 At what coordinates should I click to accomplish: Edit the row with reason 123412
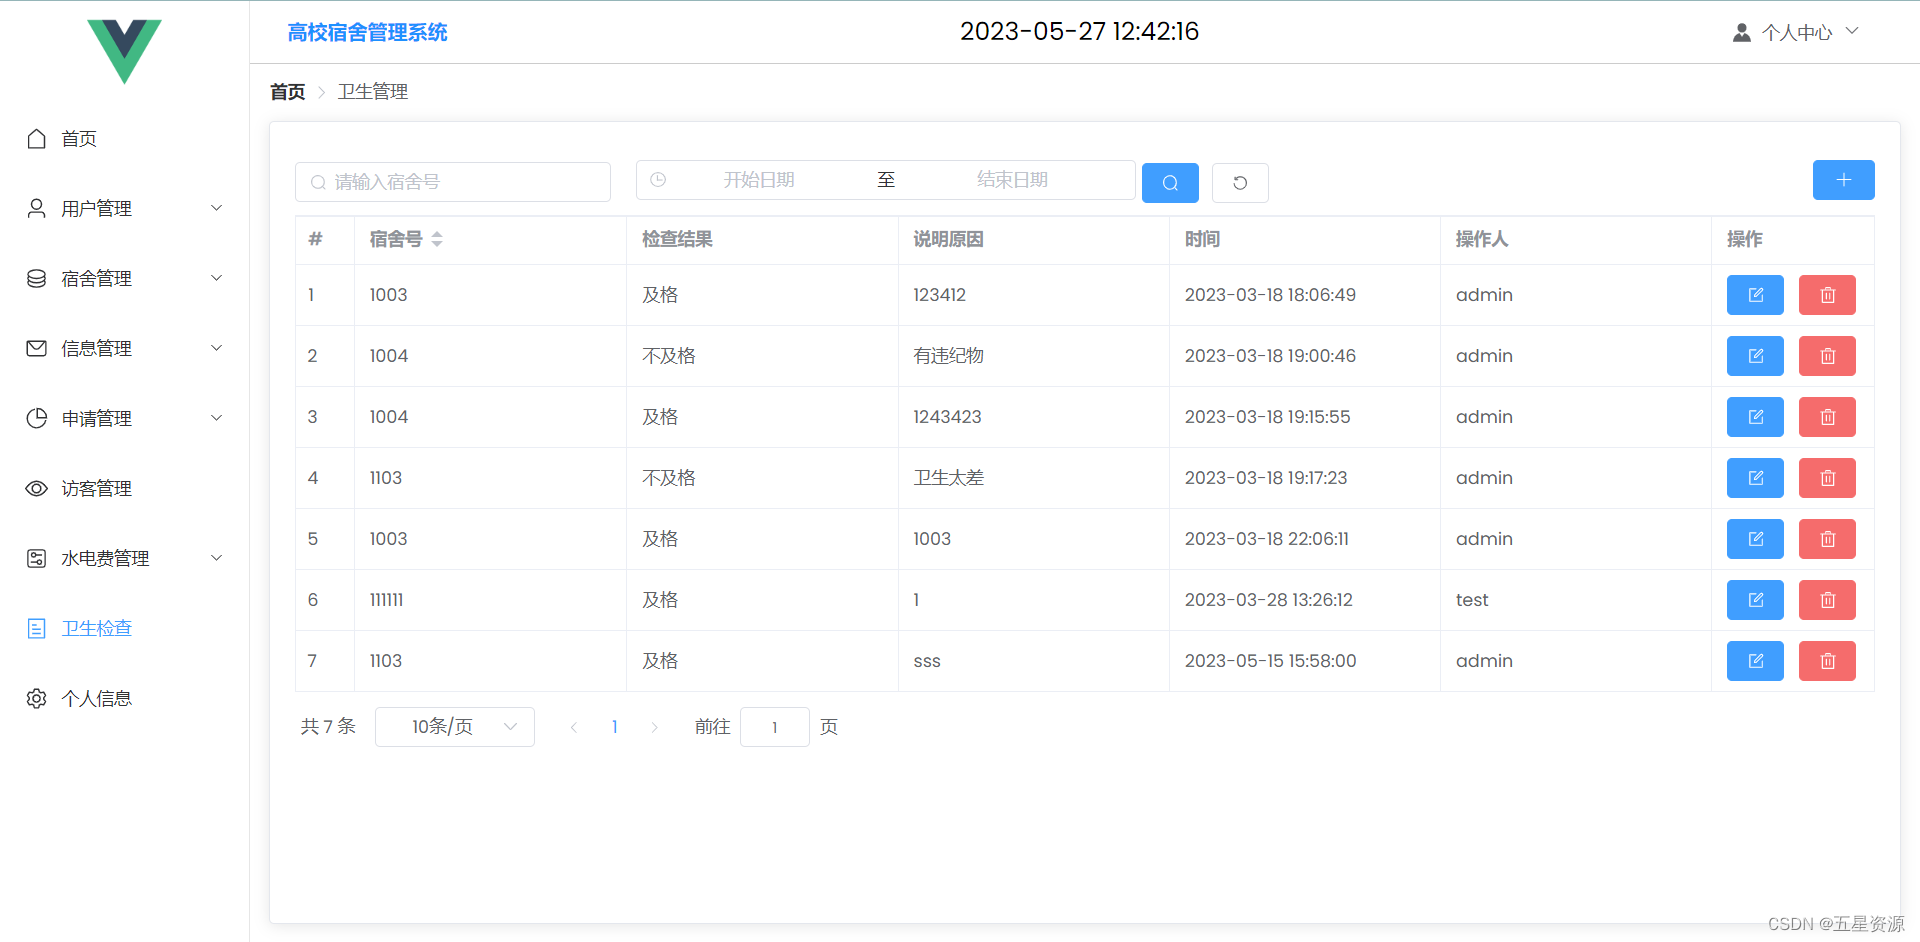[1755, 295]
